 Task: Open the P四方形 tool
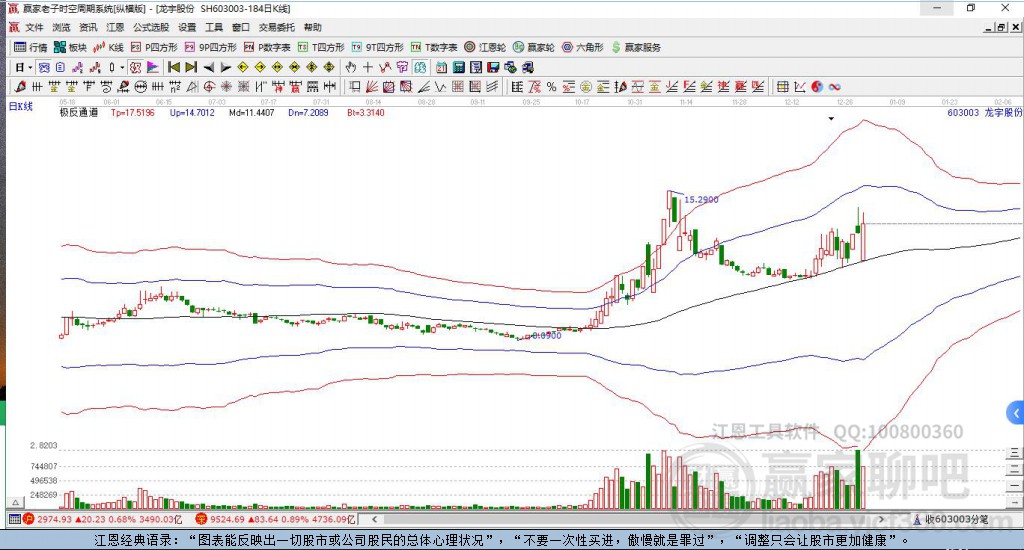click(x=154, y=47)
